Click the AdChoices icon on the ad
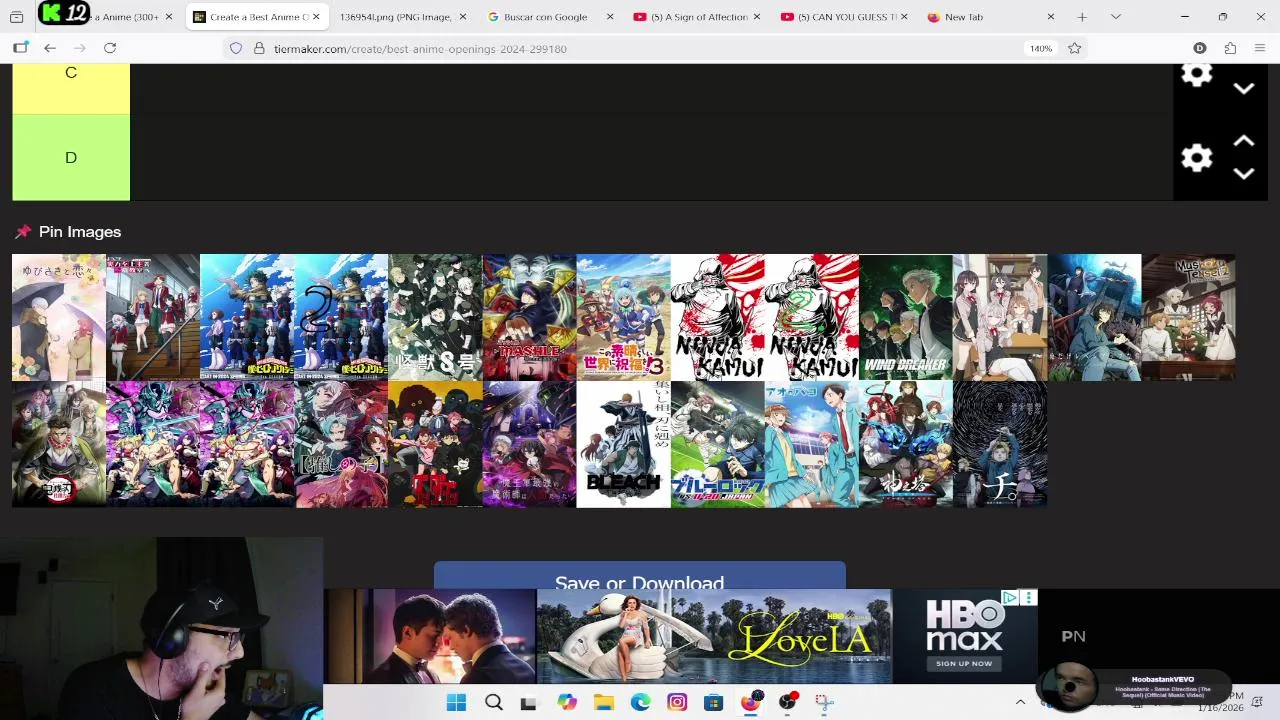 click(1010, 598)
